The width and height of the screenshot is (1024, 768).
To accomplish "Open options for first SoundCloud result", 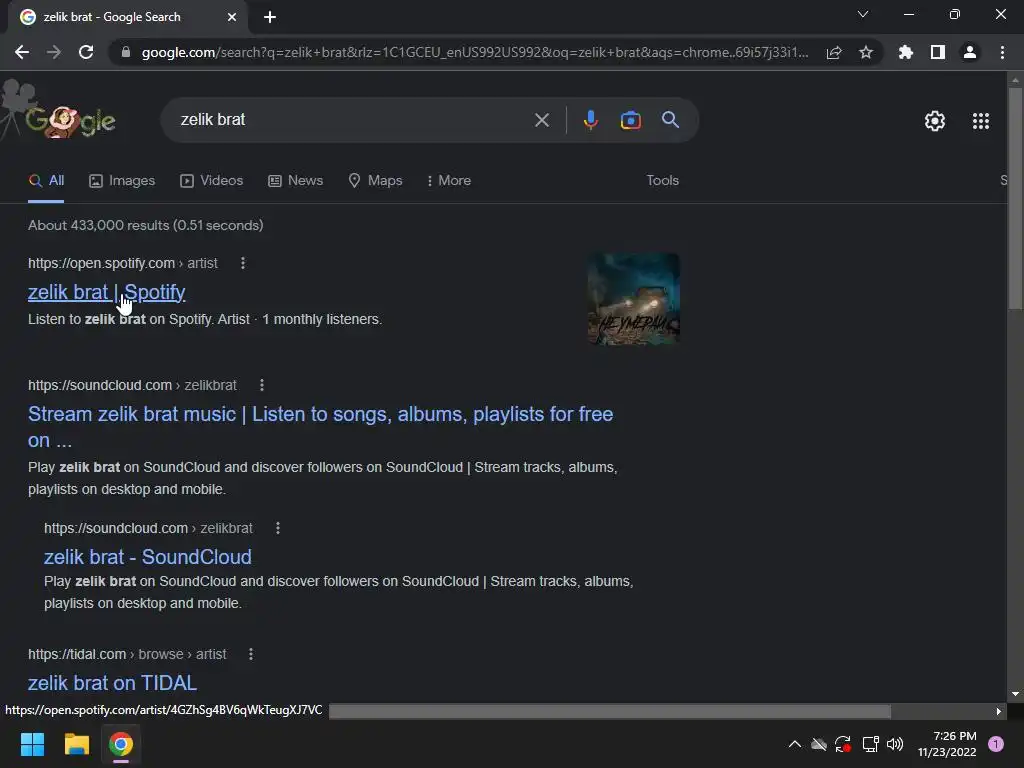I will [262, 385].
